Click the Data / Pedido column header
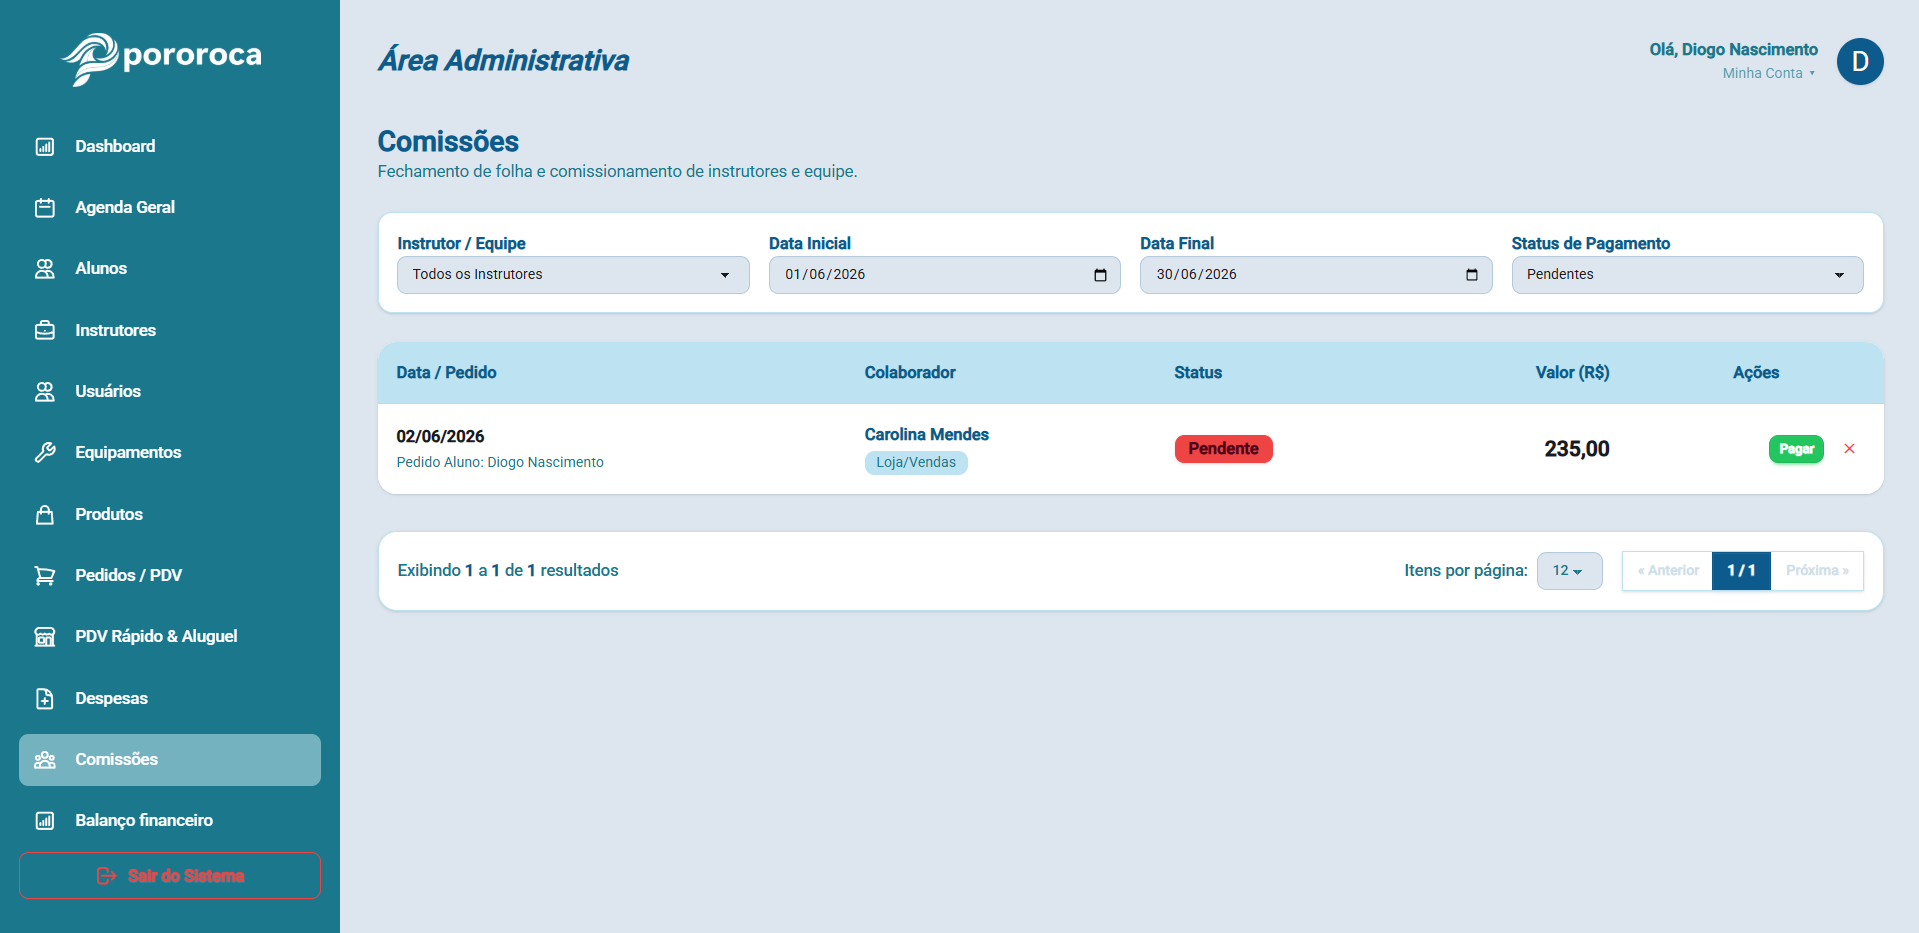The image size is (1919, 933). (446, 373)
